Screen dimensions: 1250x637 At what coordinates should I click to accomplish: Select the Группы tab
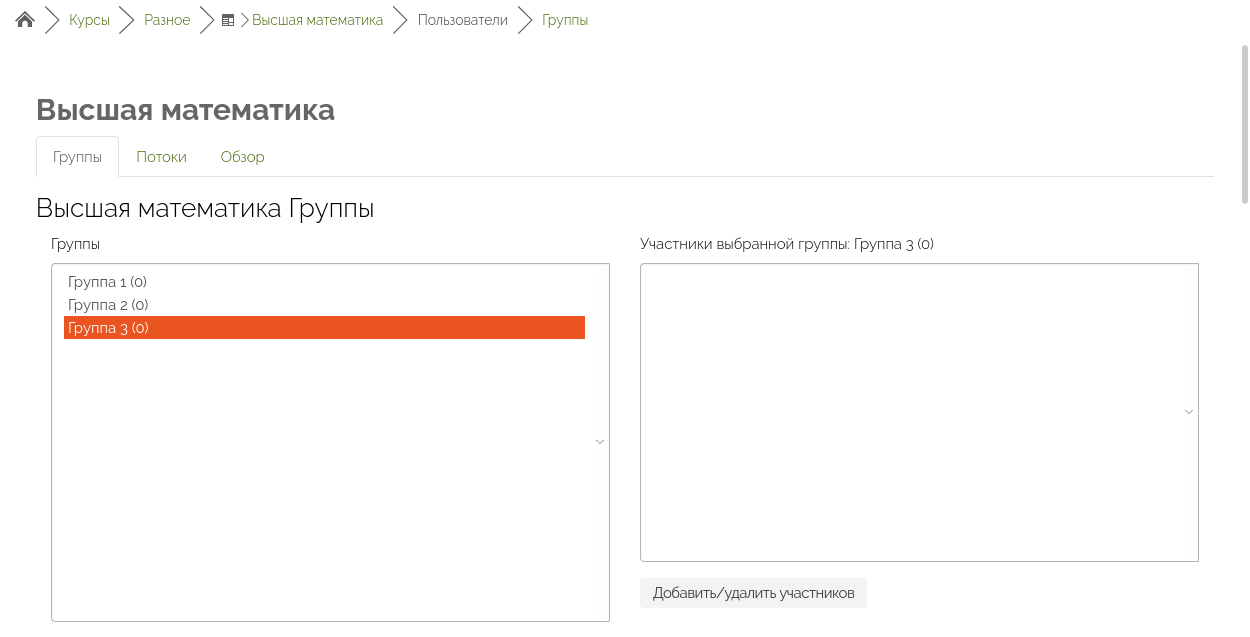click(x=77, y=157)
